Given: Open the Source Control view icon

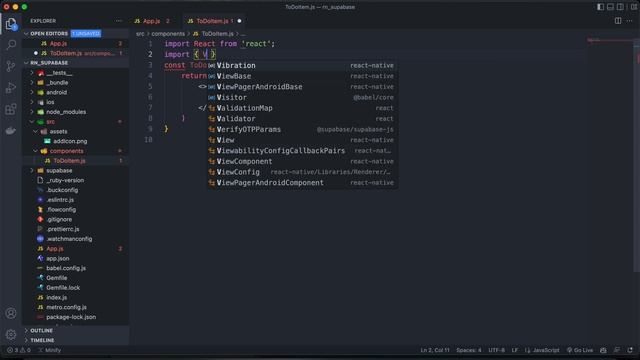Looking at the screenshot, I should point(11,66).
